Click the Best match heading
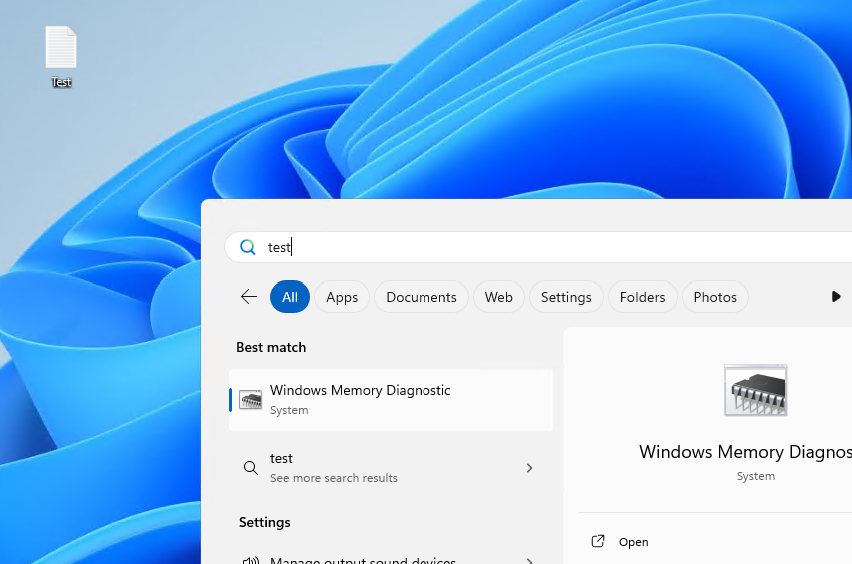852x564 pixels. (x=271, y=347)
